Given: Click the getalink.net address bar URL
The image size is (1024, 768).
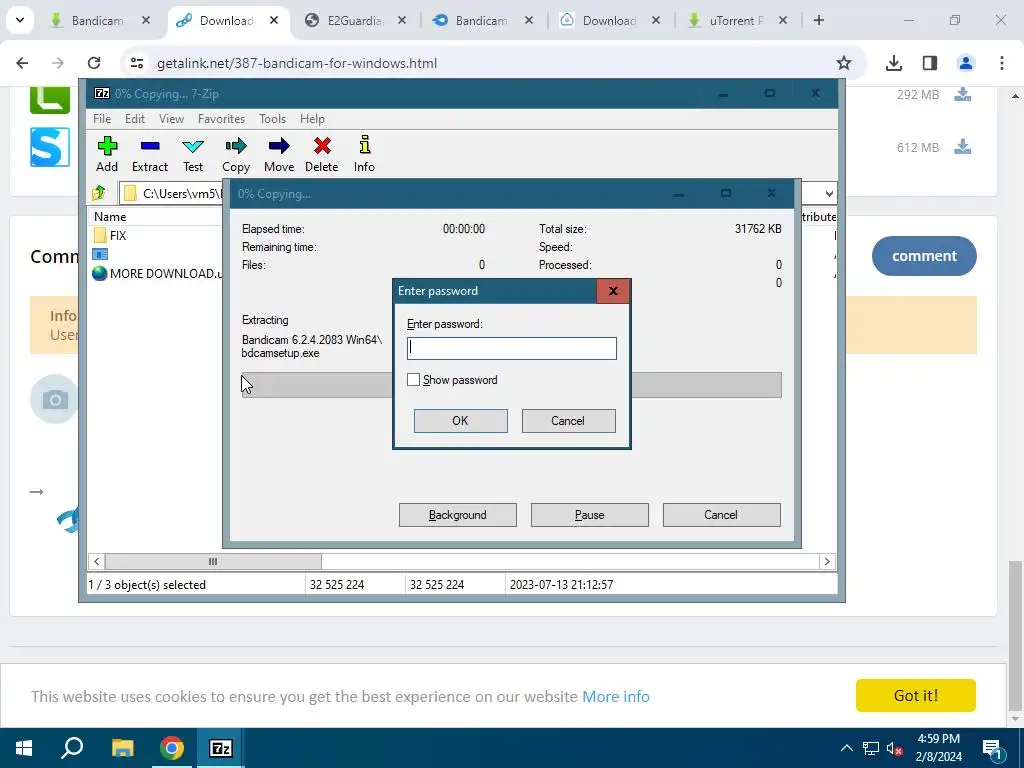Looking at the screenshot, I should (296, 63).
